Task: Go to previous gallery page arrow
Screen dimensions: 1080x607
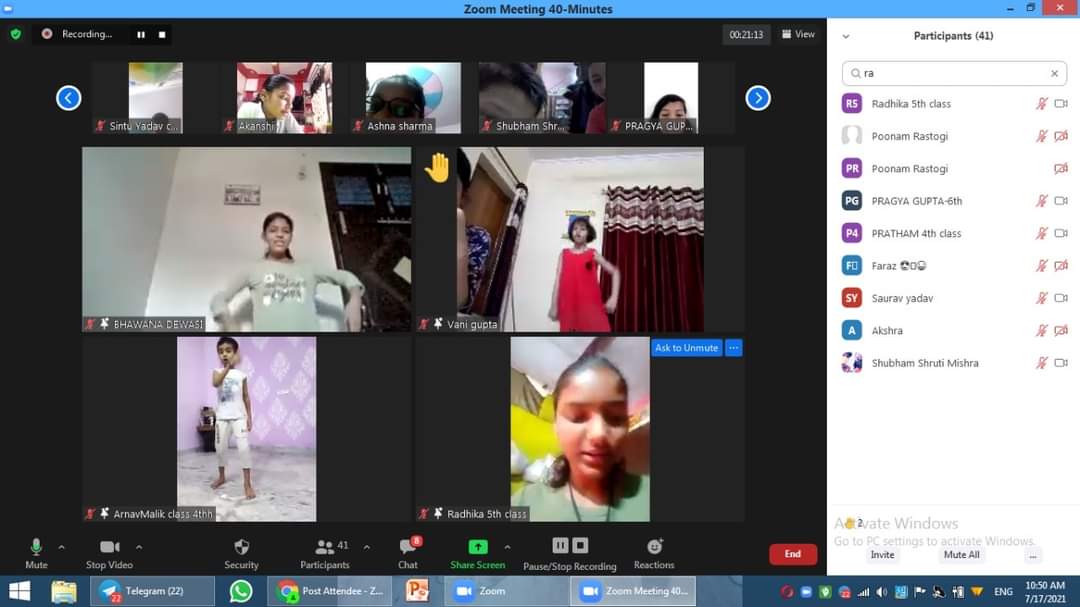Action: pyautogui.click(x=68, y=98)
